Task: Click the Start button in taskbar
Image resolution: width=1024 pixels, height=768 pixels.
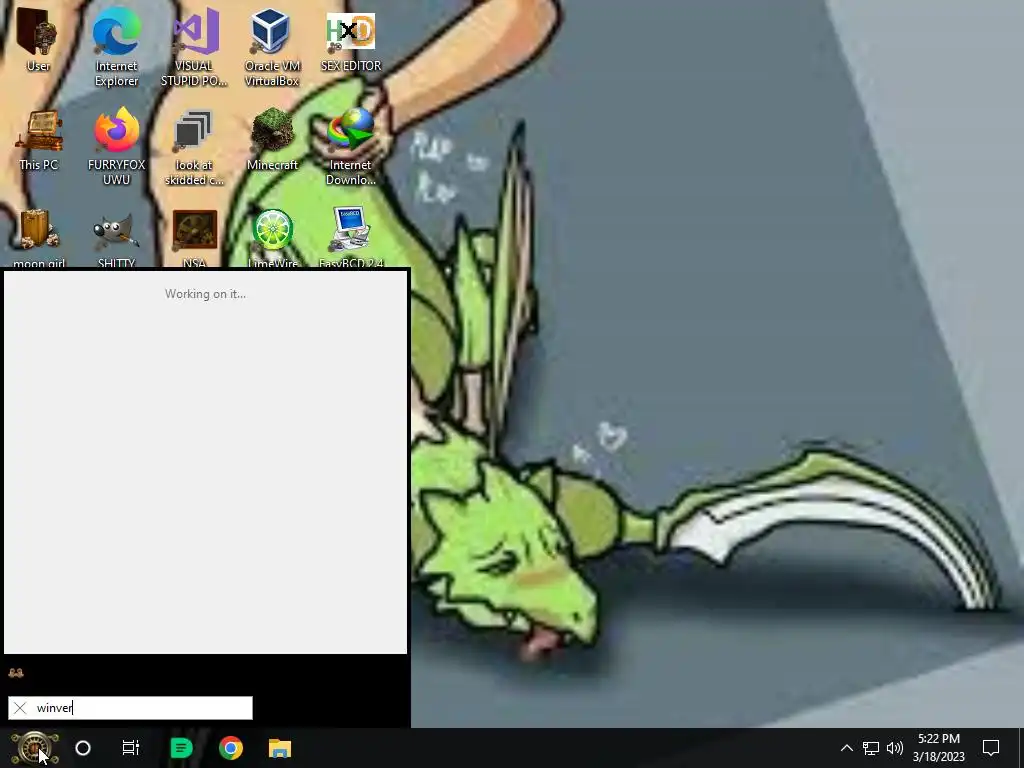Action: (35, 748)
